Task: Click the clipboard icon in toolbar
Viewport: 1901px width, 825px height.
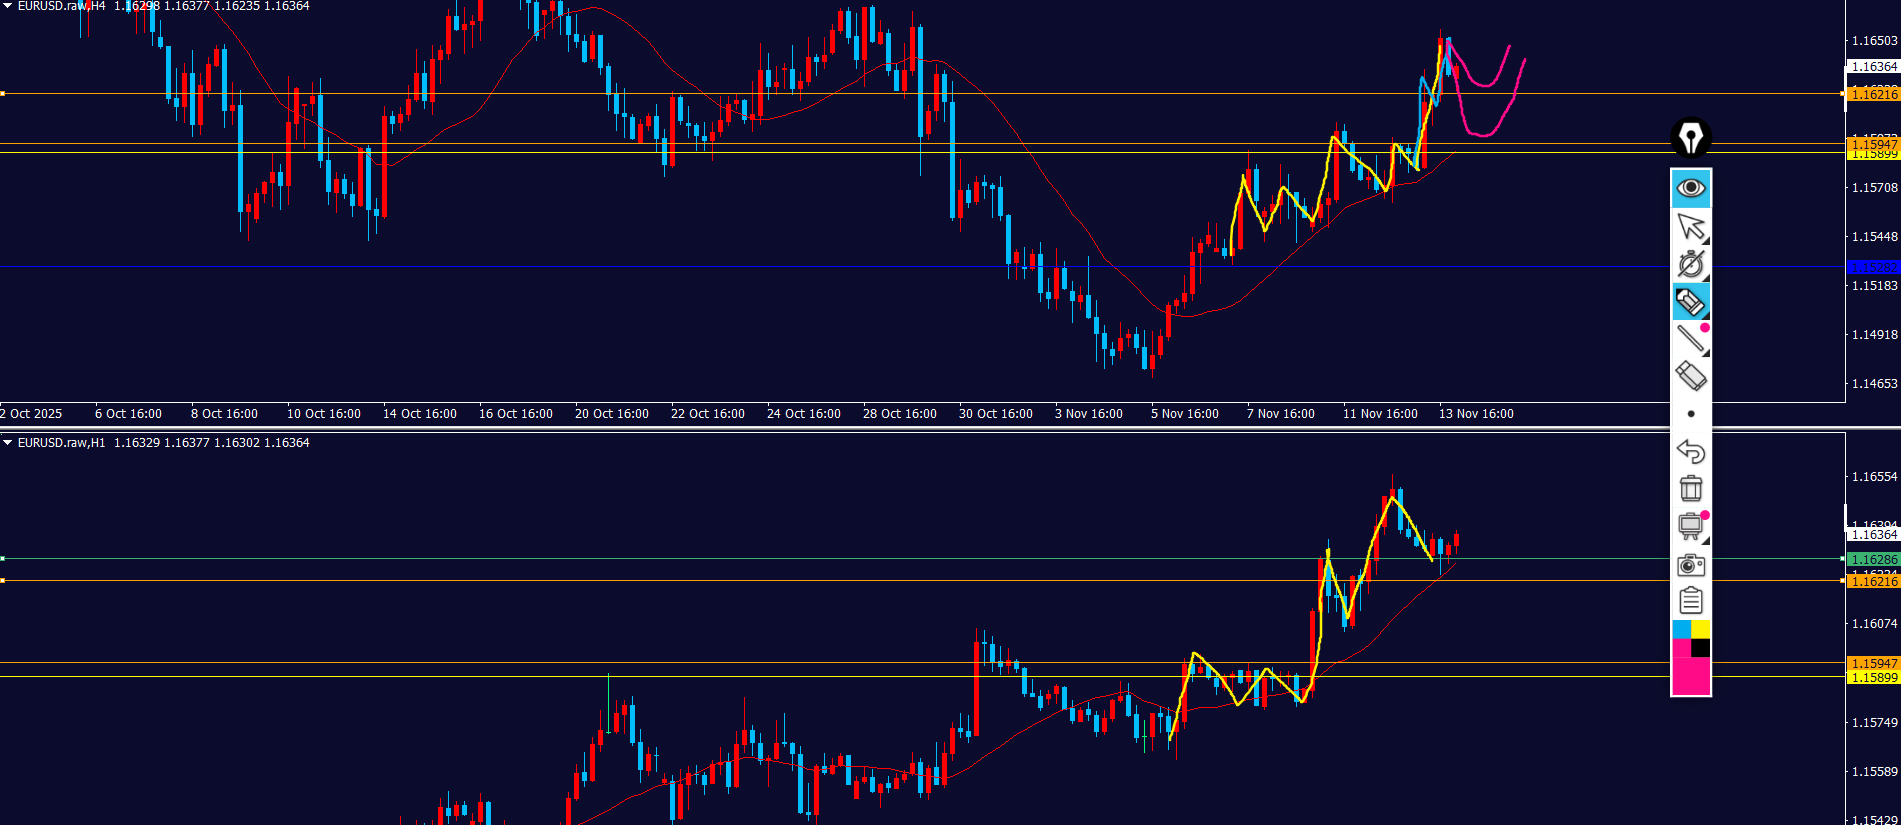Action: (1691, 601)
